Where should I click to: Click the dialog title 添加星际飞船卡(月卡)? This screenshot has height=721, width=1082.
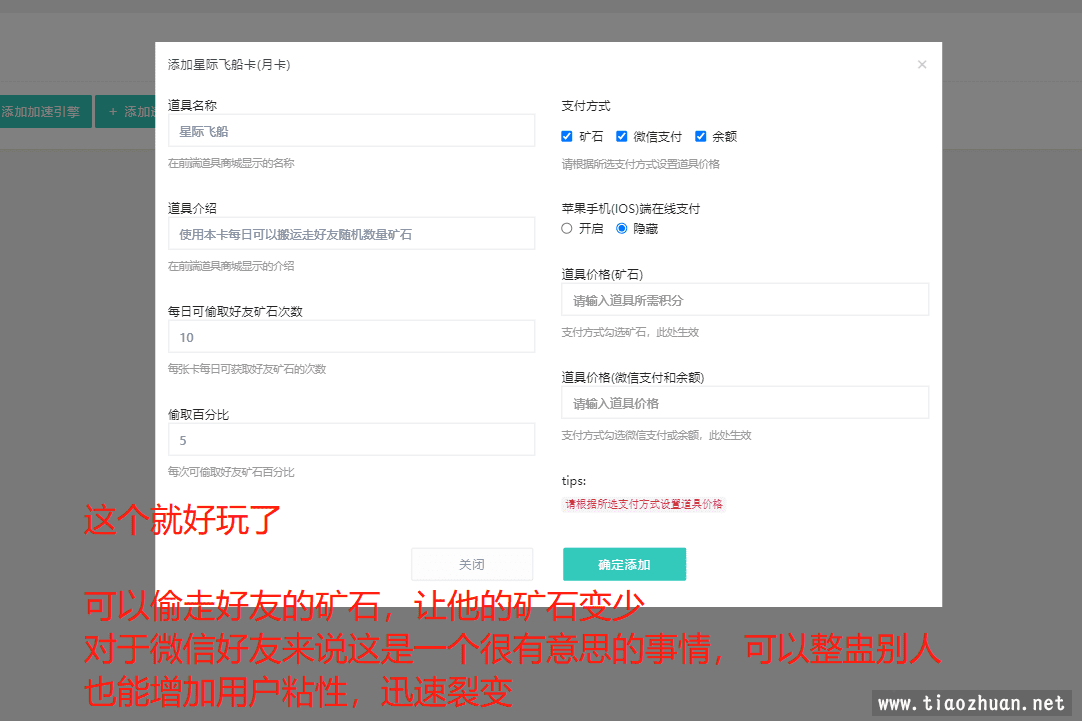tap(229, 65)
